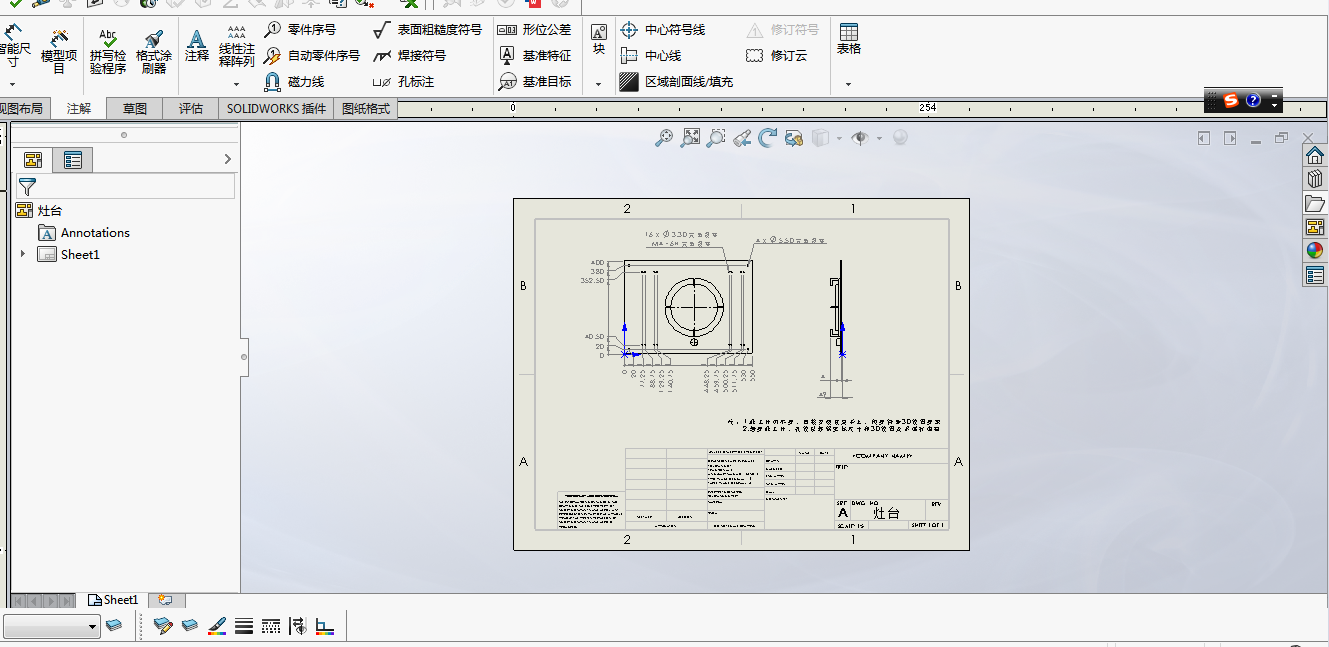The width and height of the screenshot is (1329, 647).
Task: Open the Appearances color ball pane
Action: [1315, 251]
